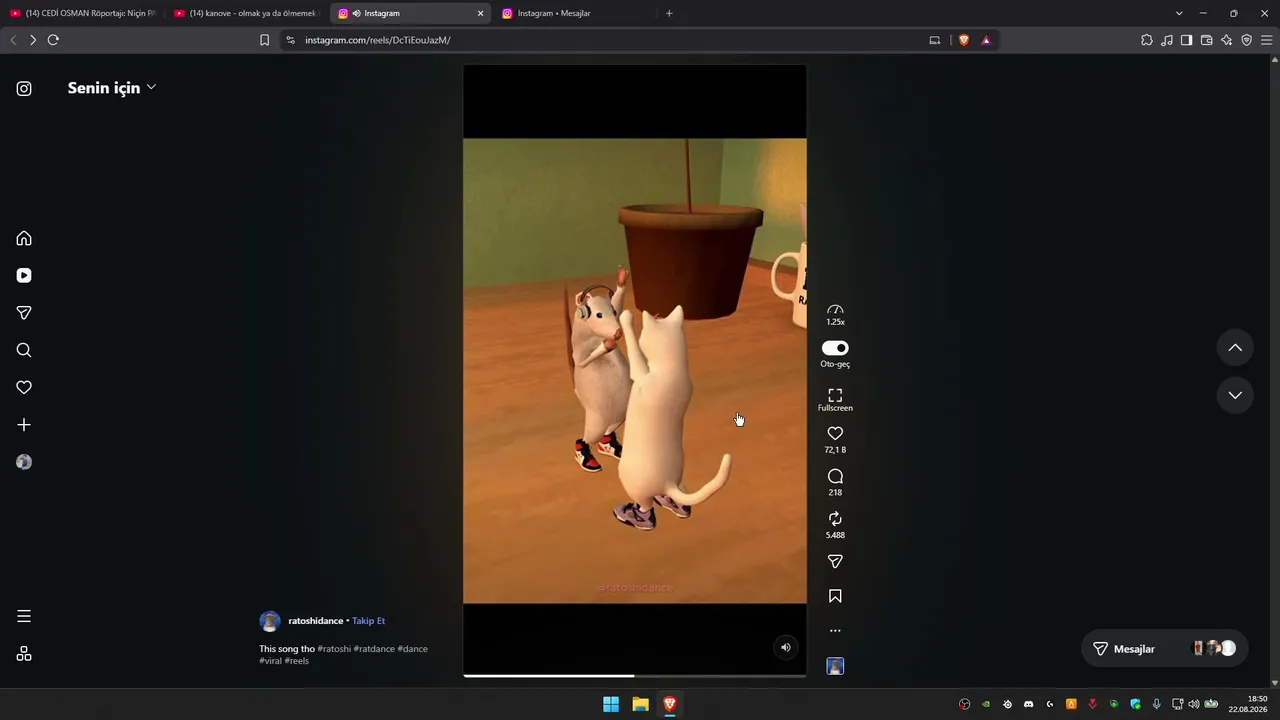Mute the reel audio

tap(786, 647)
